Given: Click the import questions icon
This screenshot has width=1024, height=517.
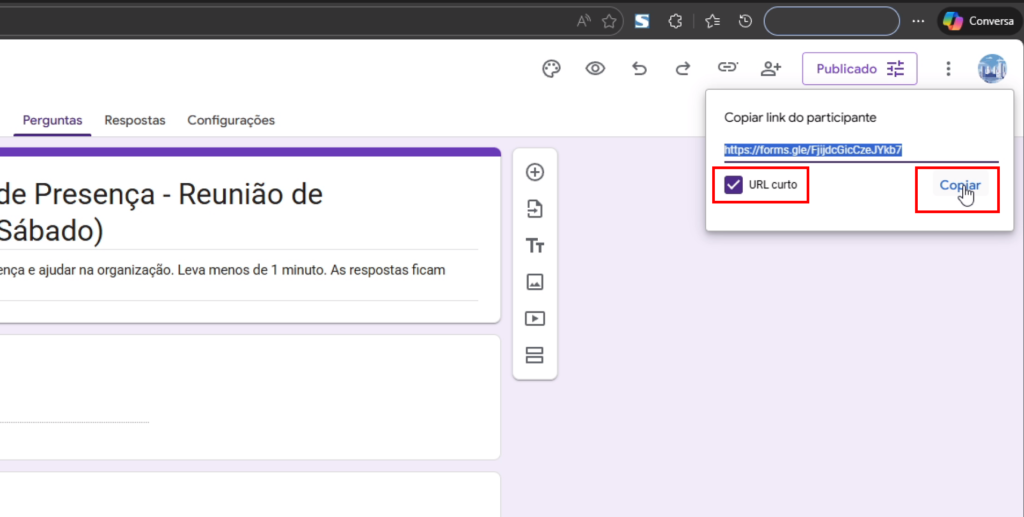Looking at the screenshot, I should click(535, 209).
